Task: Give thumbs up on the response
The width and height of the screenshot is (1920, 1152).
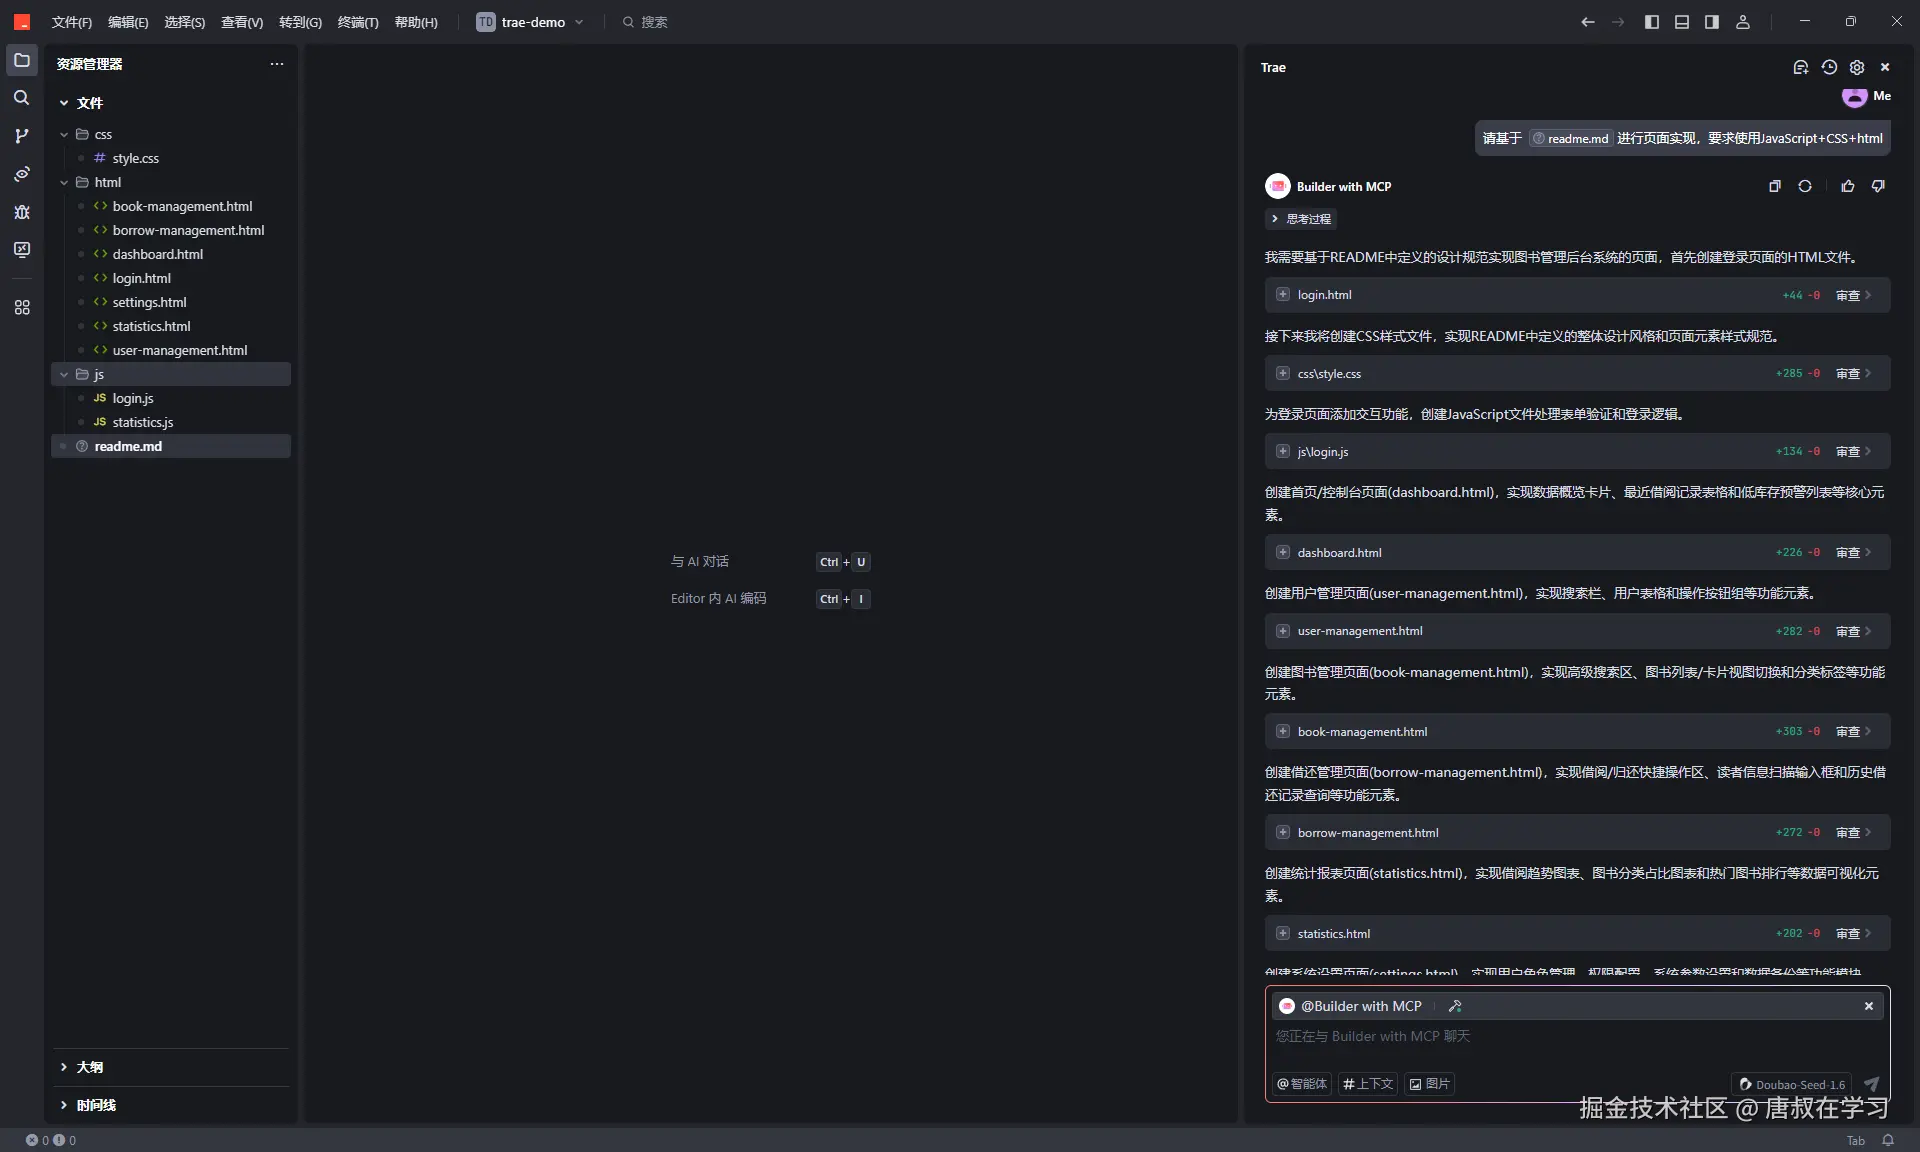Action: coord(1847,187)
